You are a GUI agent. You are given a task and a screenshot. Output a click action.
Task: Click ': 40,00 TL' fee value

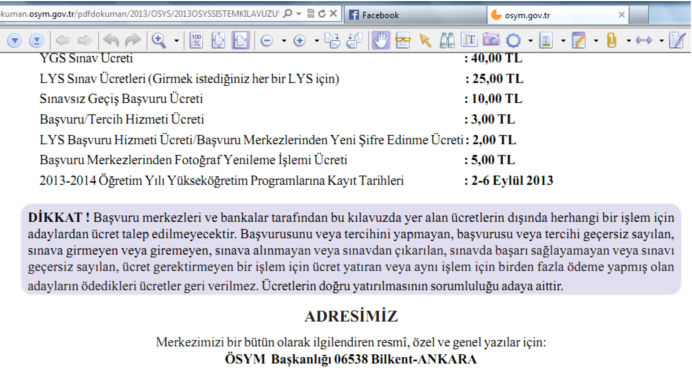(493, 58)
